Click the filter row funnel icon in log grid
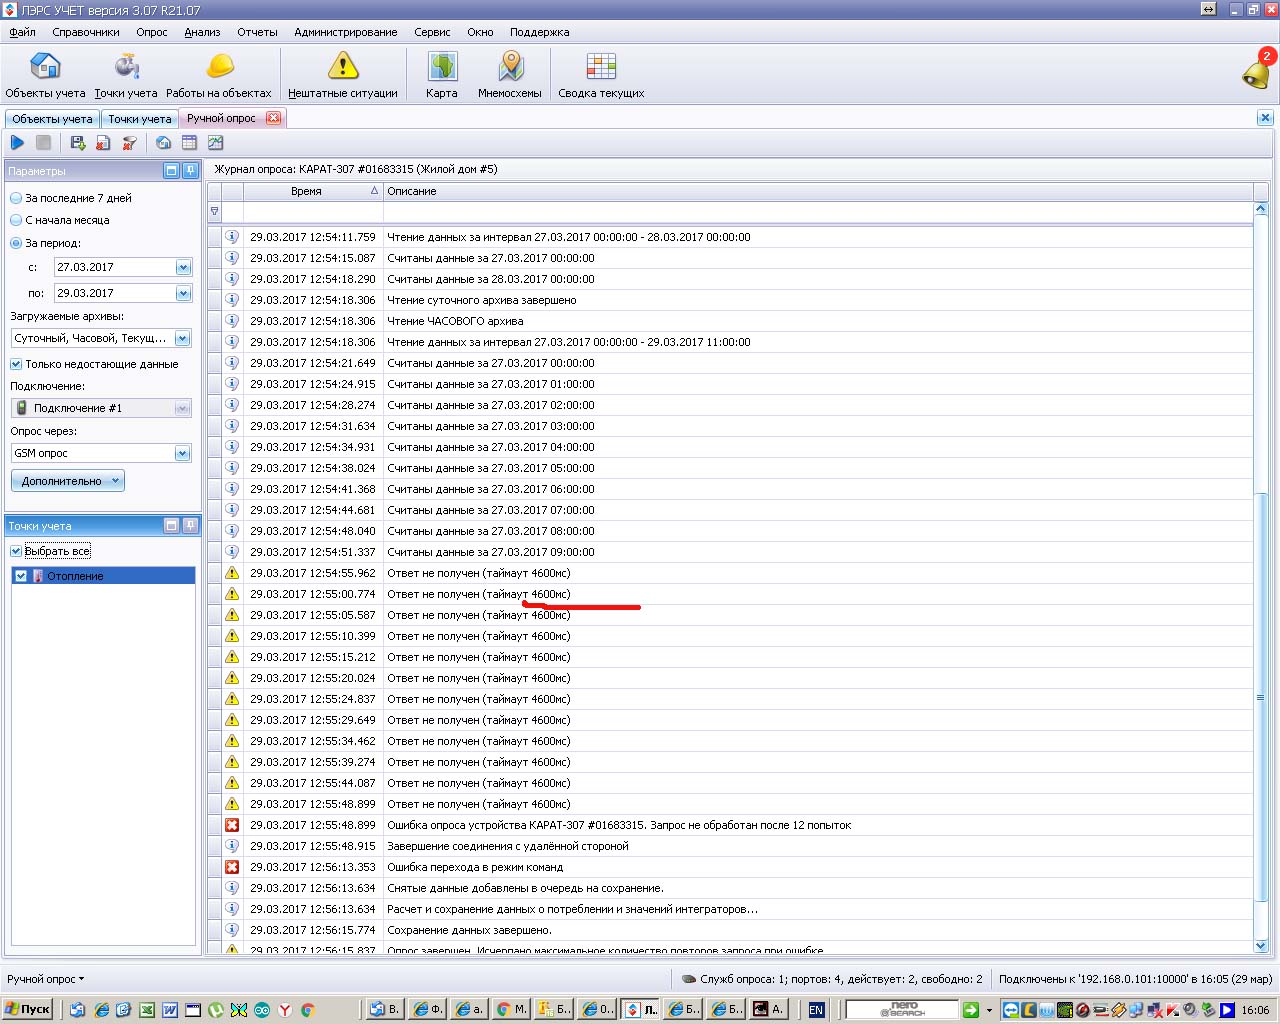The width and height of the screenshot is (1280, 1024). tap(214, 211)
